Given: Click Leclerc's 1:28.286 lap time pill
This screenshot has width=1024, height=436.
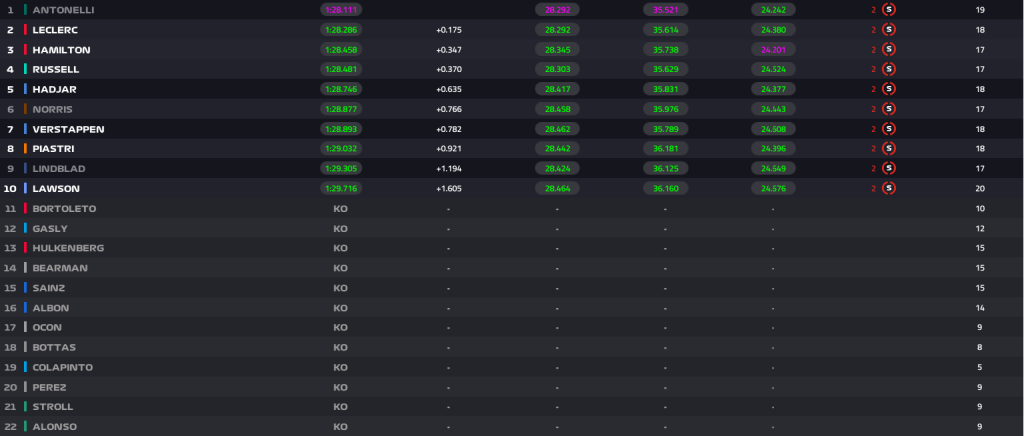Looking at the screenshot, I should 341,29.
